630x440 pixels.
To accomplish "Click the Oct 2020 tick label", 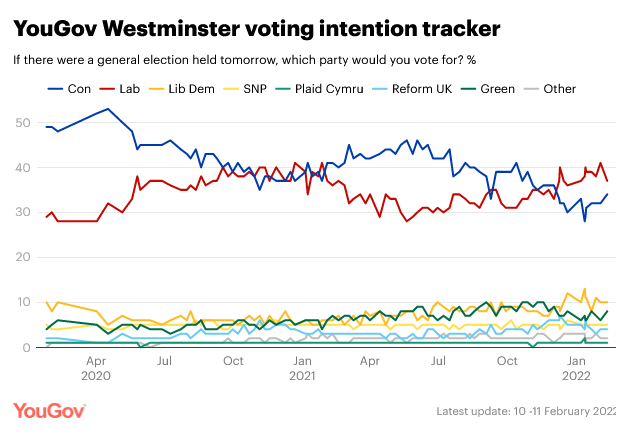I will (233, 360).
